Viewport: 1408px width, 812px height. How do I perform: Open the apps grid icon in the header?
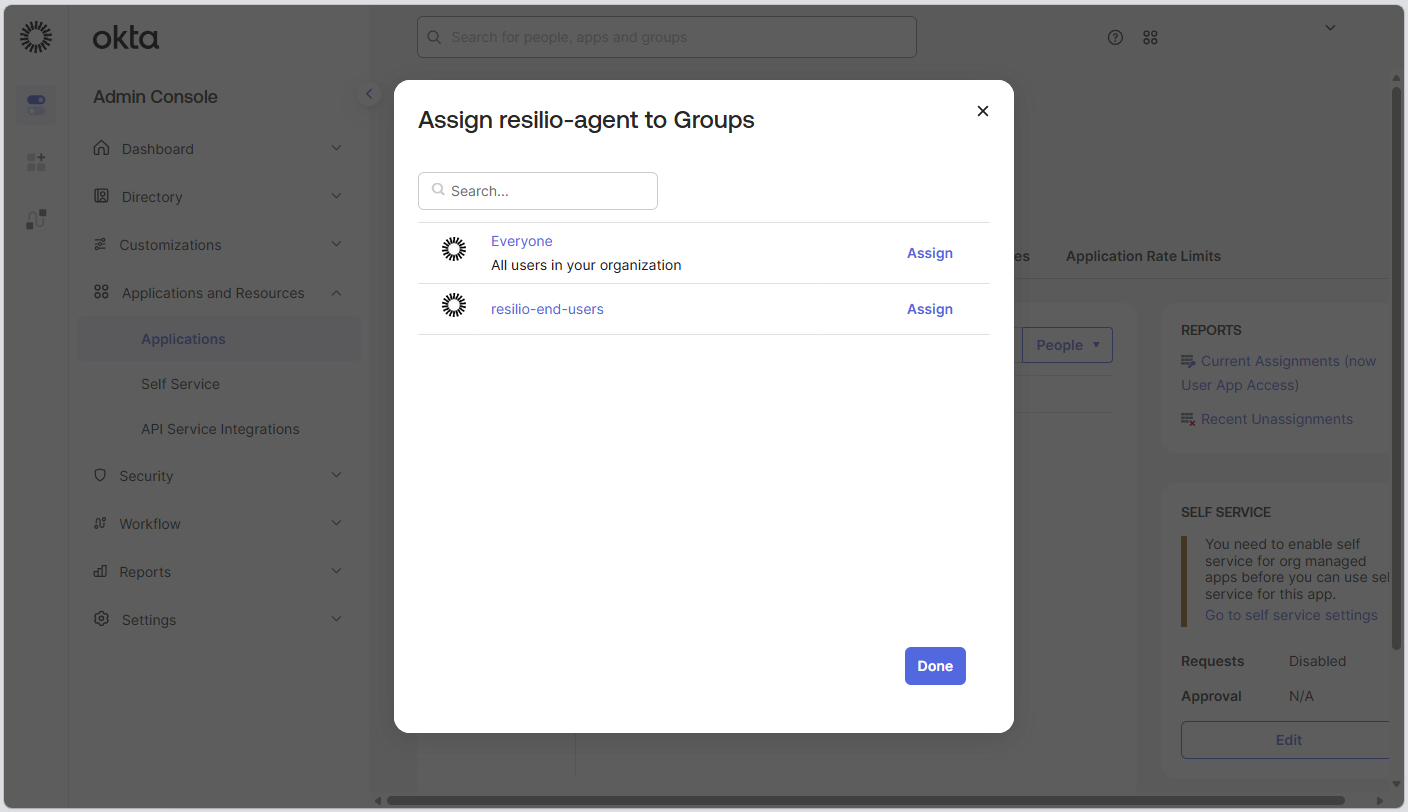click(x=1150, y=37)
